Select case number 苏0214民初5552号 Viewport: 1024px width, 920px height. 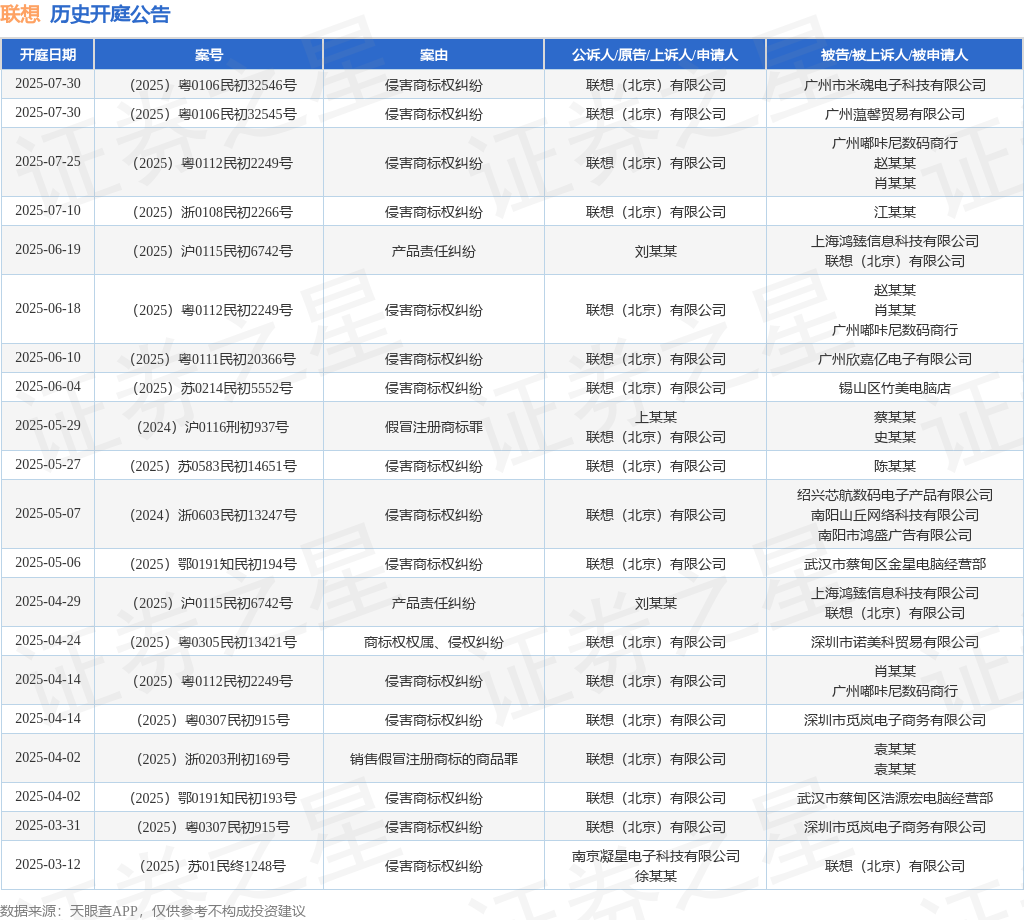(x=213, y=389)
